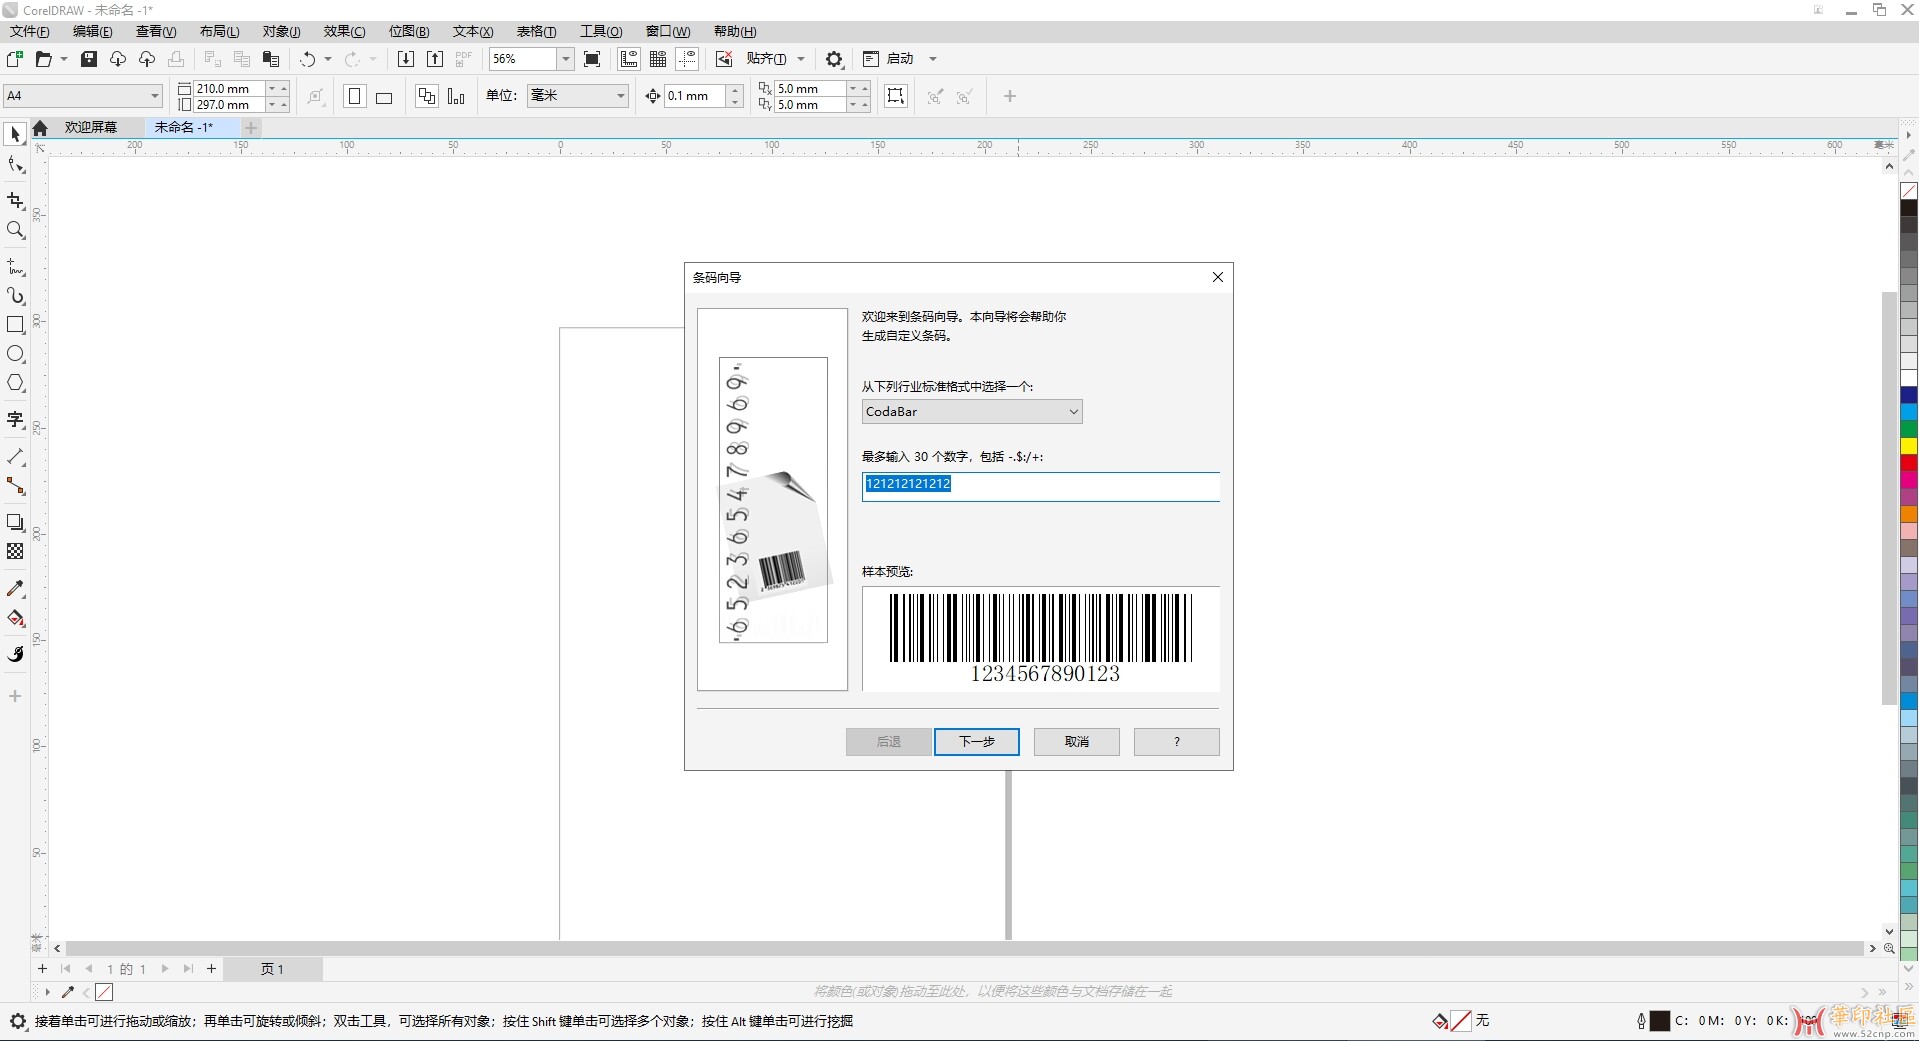The image size is (1919, 1041).
Task: Select the Zoom tool in toolbox
Action: (15, 230)
